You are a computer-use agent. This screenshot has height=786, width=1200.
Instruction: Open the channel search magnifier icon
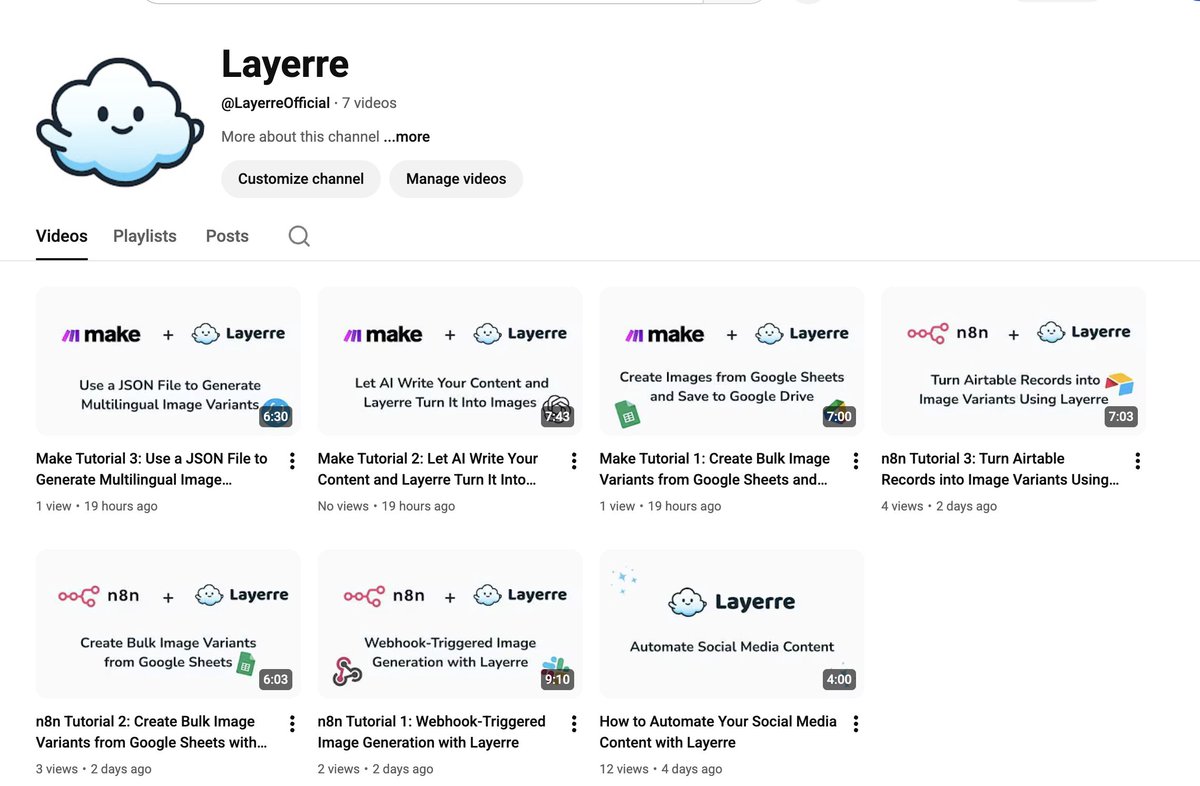click(299, 236)
